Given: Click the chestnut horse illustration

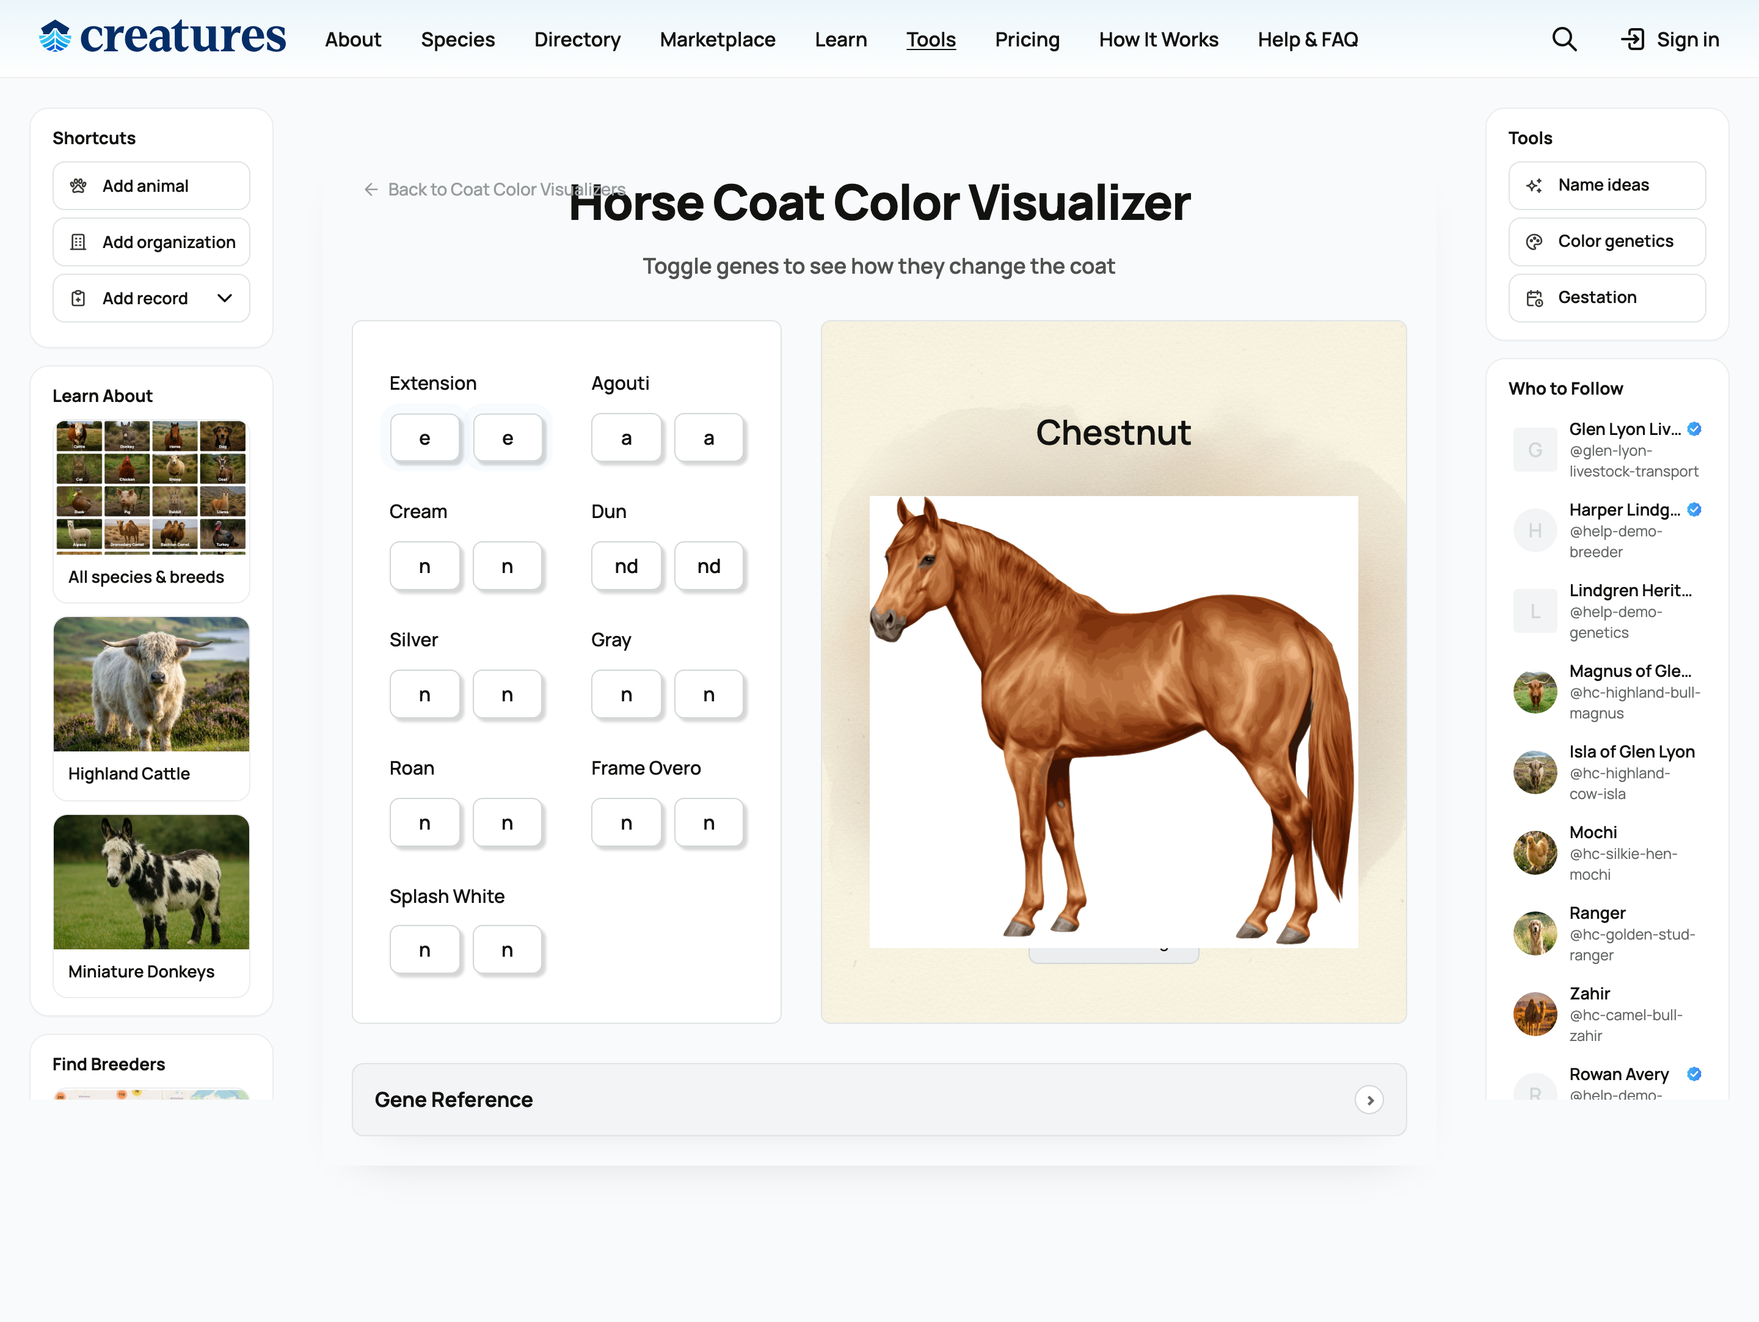Looking at the screenshot, I should pos(1114,722).
